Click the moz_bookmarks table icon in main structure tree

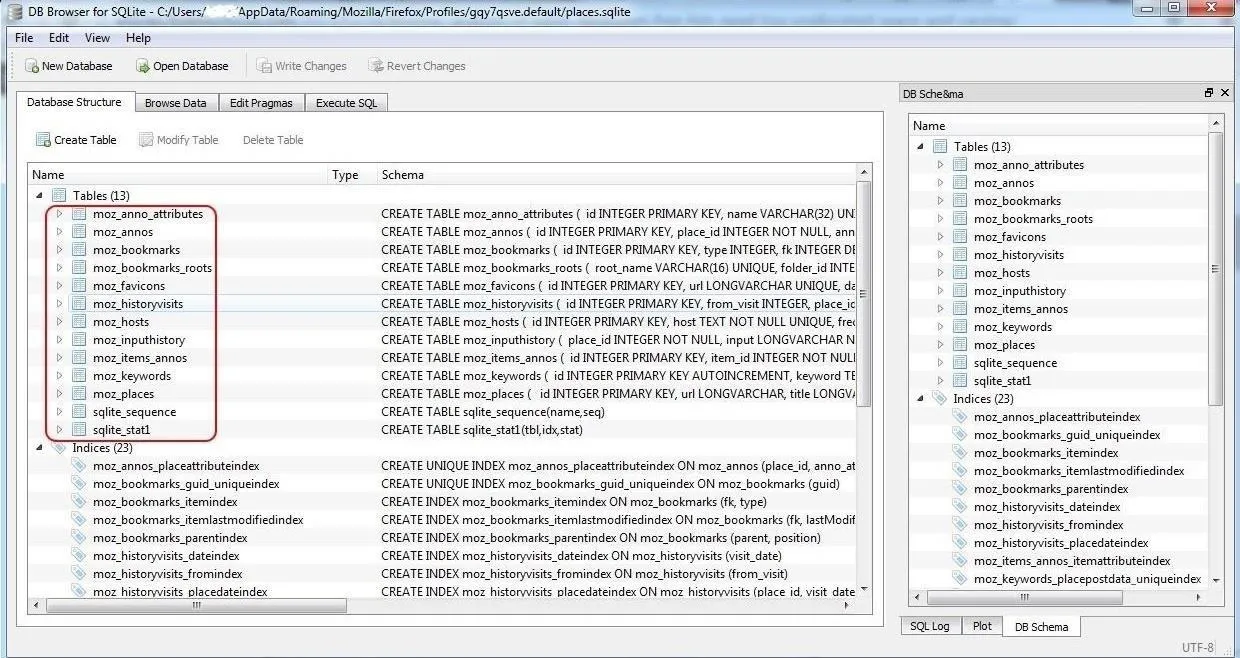(79, 250)
